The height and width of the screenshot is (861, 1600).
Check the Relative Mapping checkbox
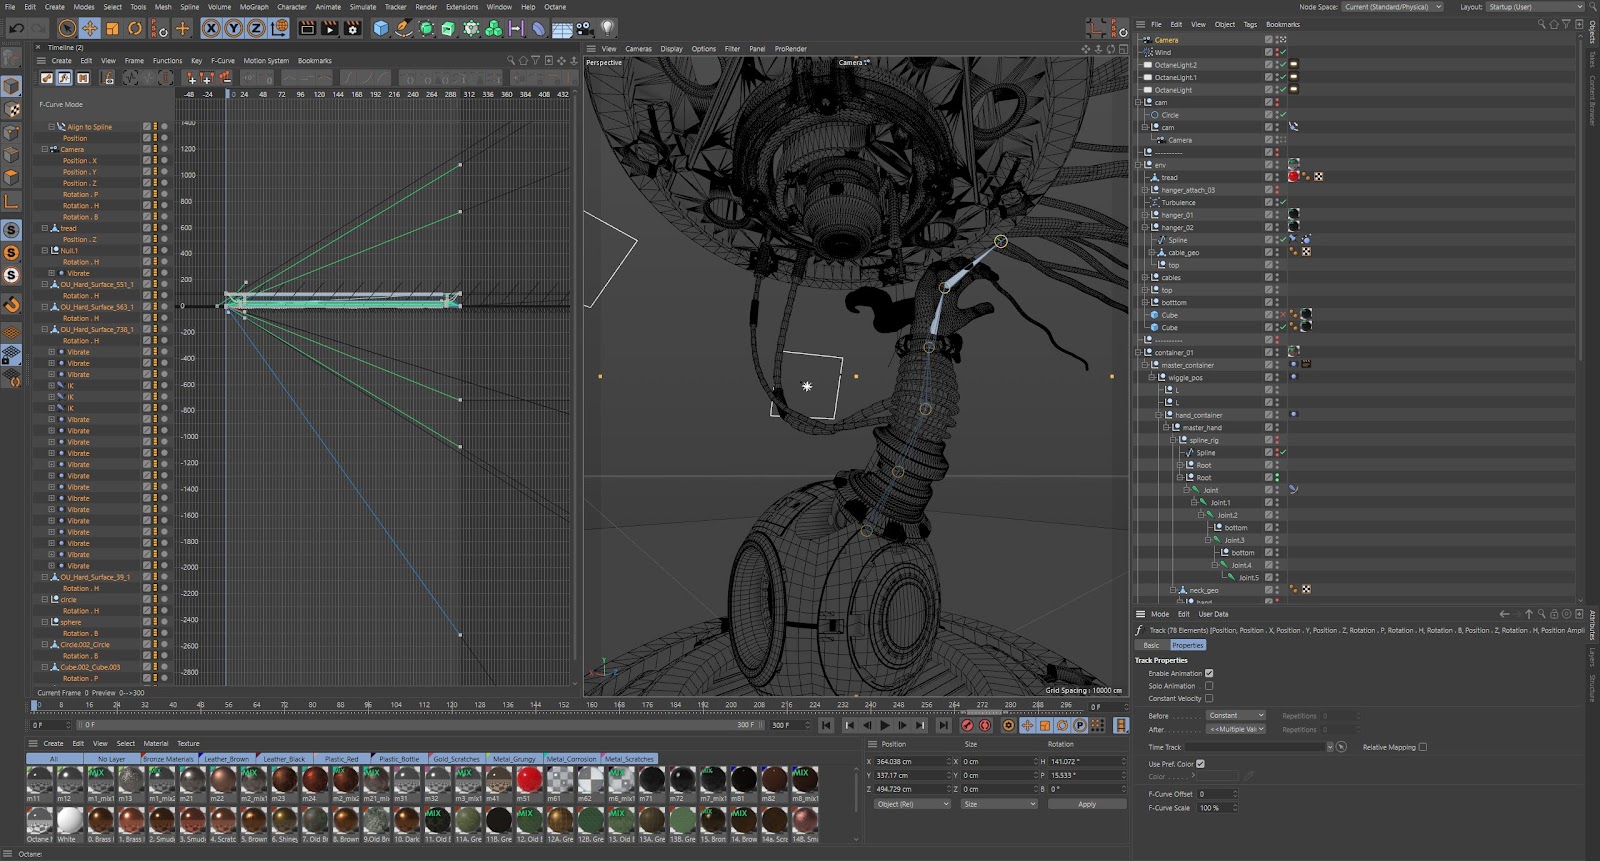[1423, 747]
